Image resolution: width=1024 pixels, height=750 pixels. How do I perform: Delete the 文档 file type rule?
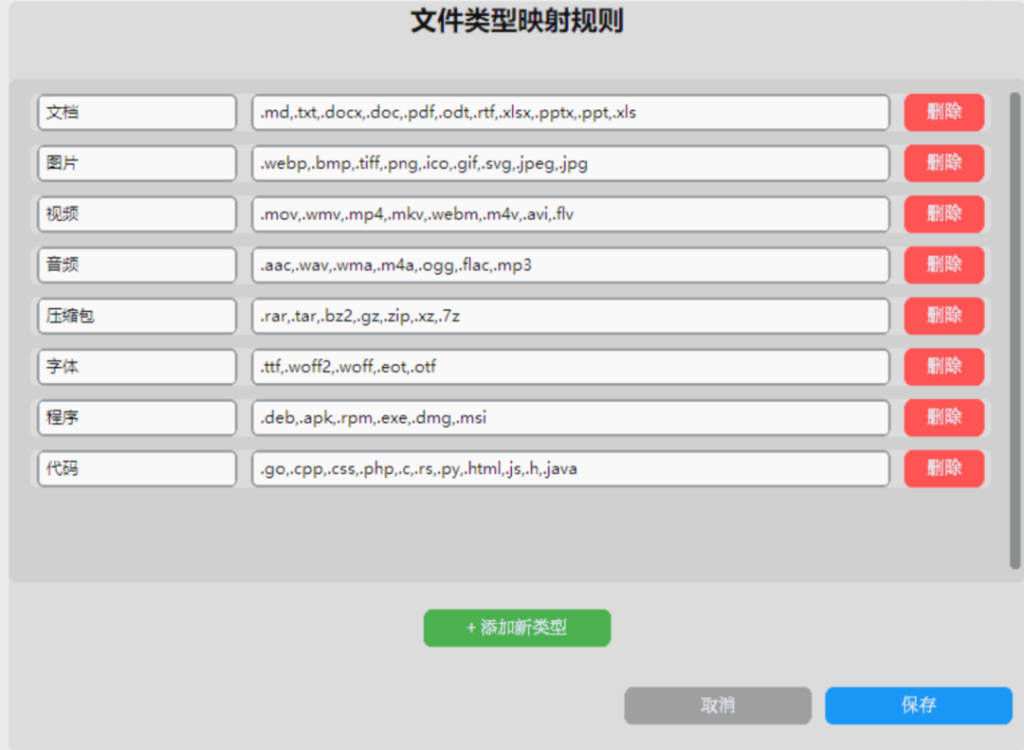tap(943, 112)
